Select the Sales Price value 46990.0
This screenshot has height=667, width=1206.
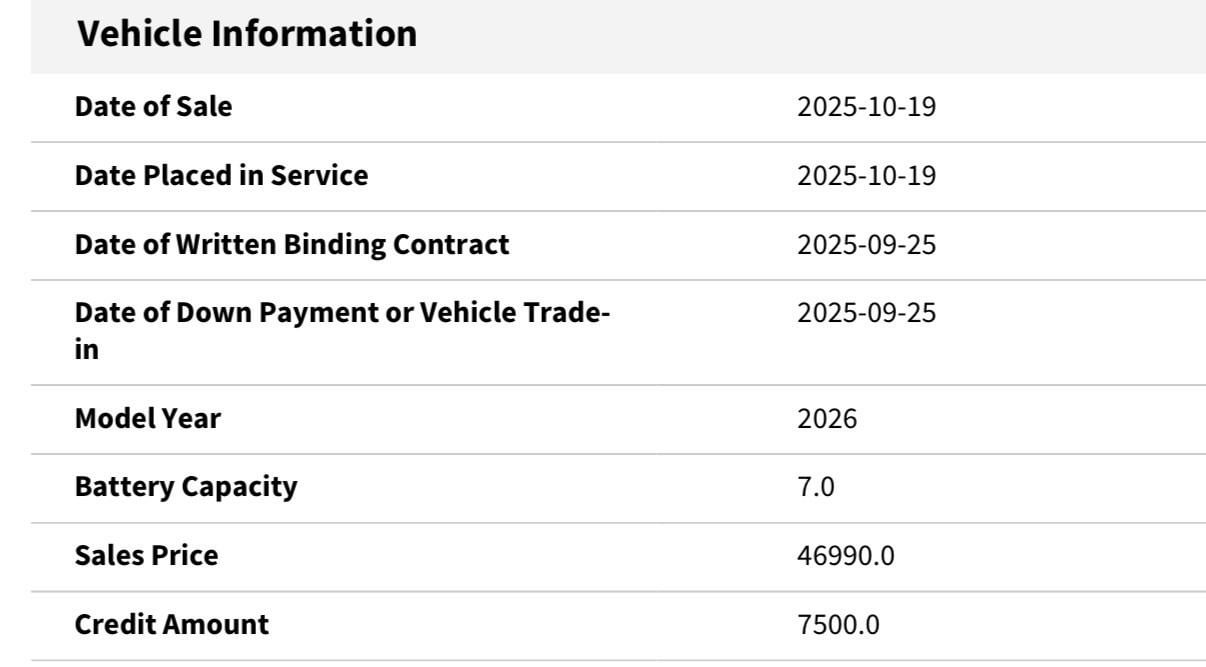(x=845, y=555)
